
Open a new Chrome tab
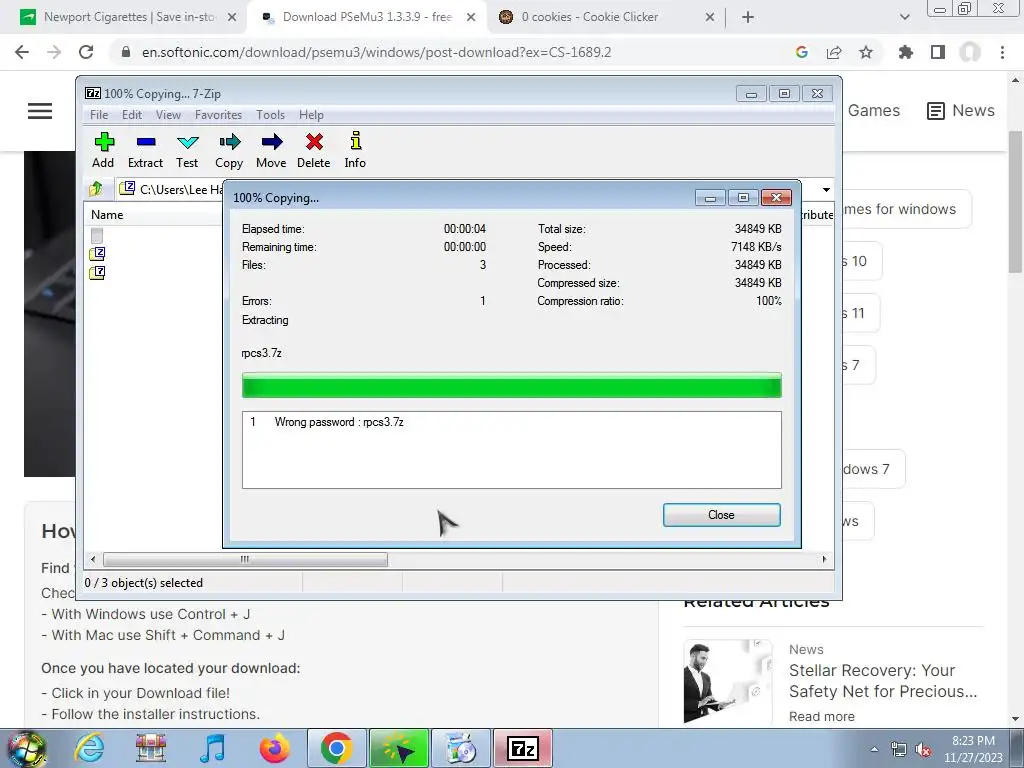[748, 18]
